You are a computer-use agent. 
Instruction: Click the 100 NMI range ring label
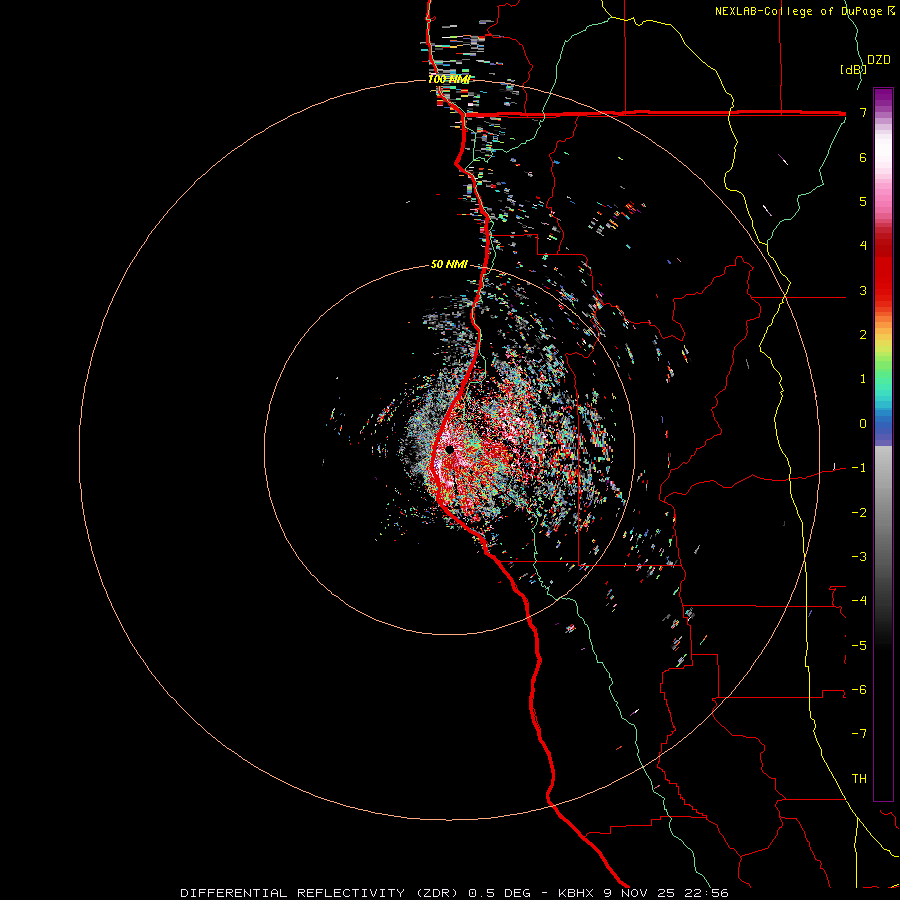[449, 79]
